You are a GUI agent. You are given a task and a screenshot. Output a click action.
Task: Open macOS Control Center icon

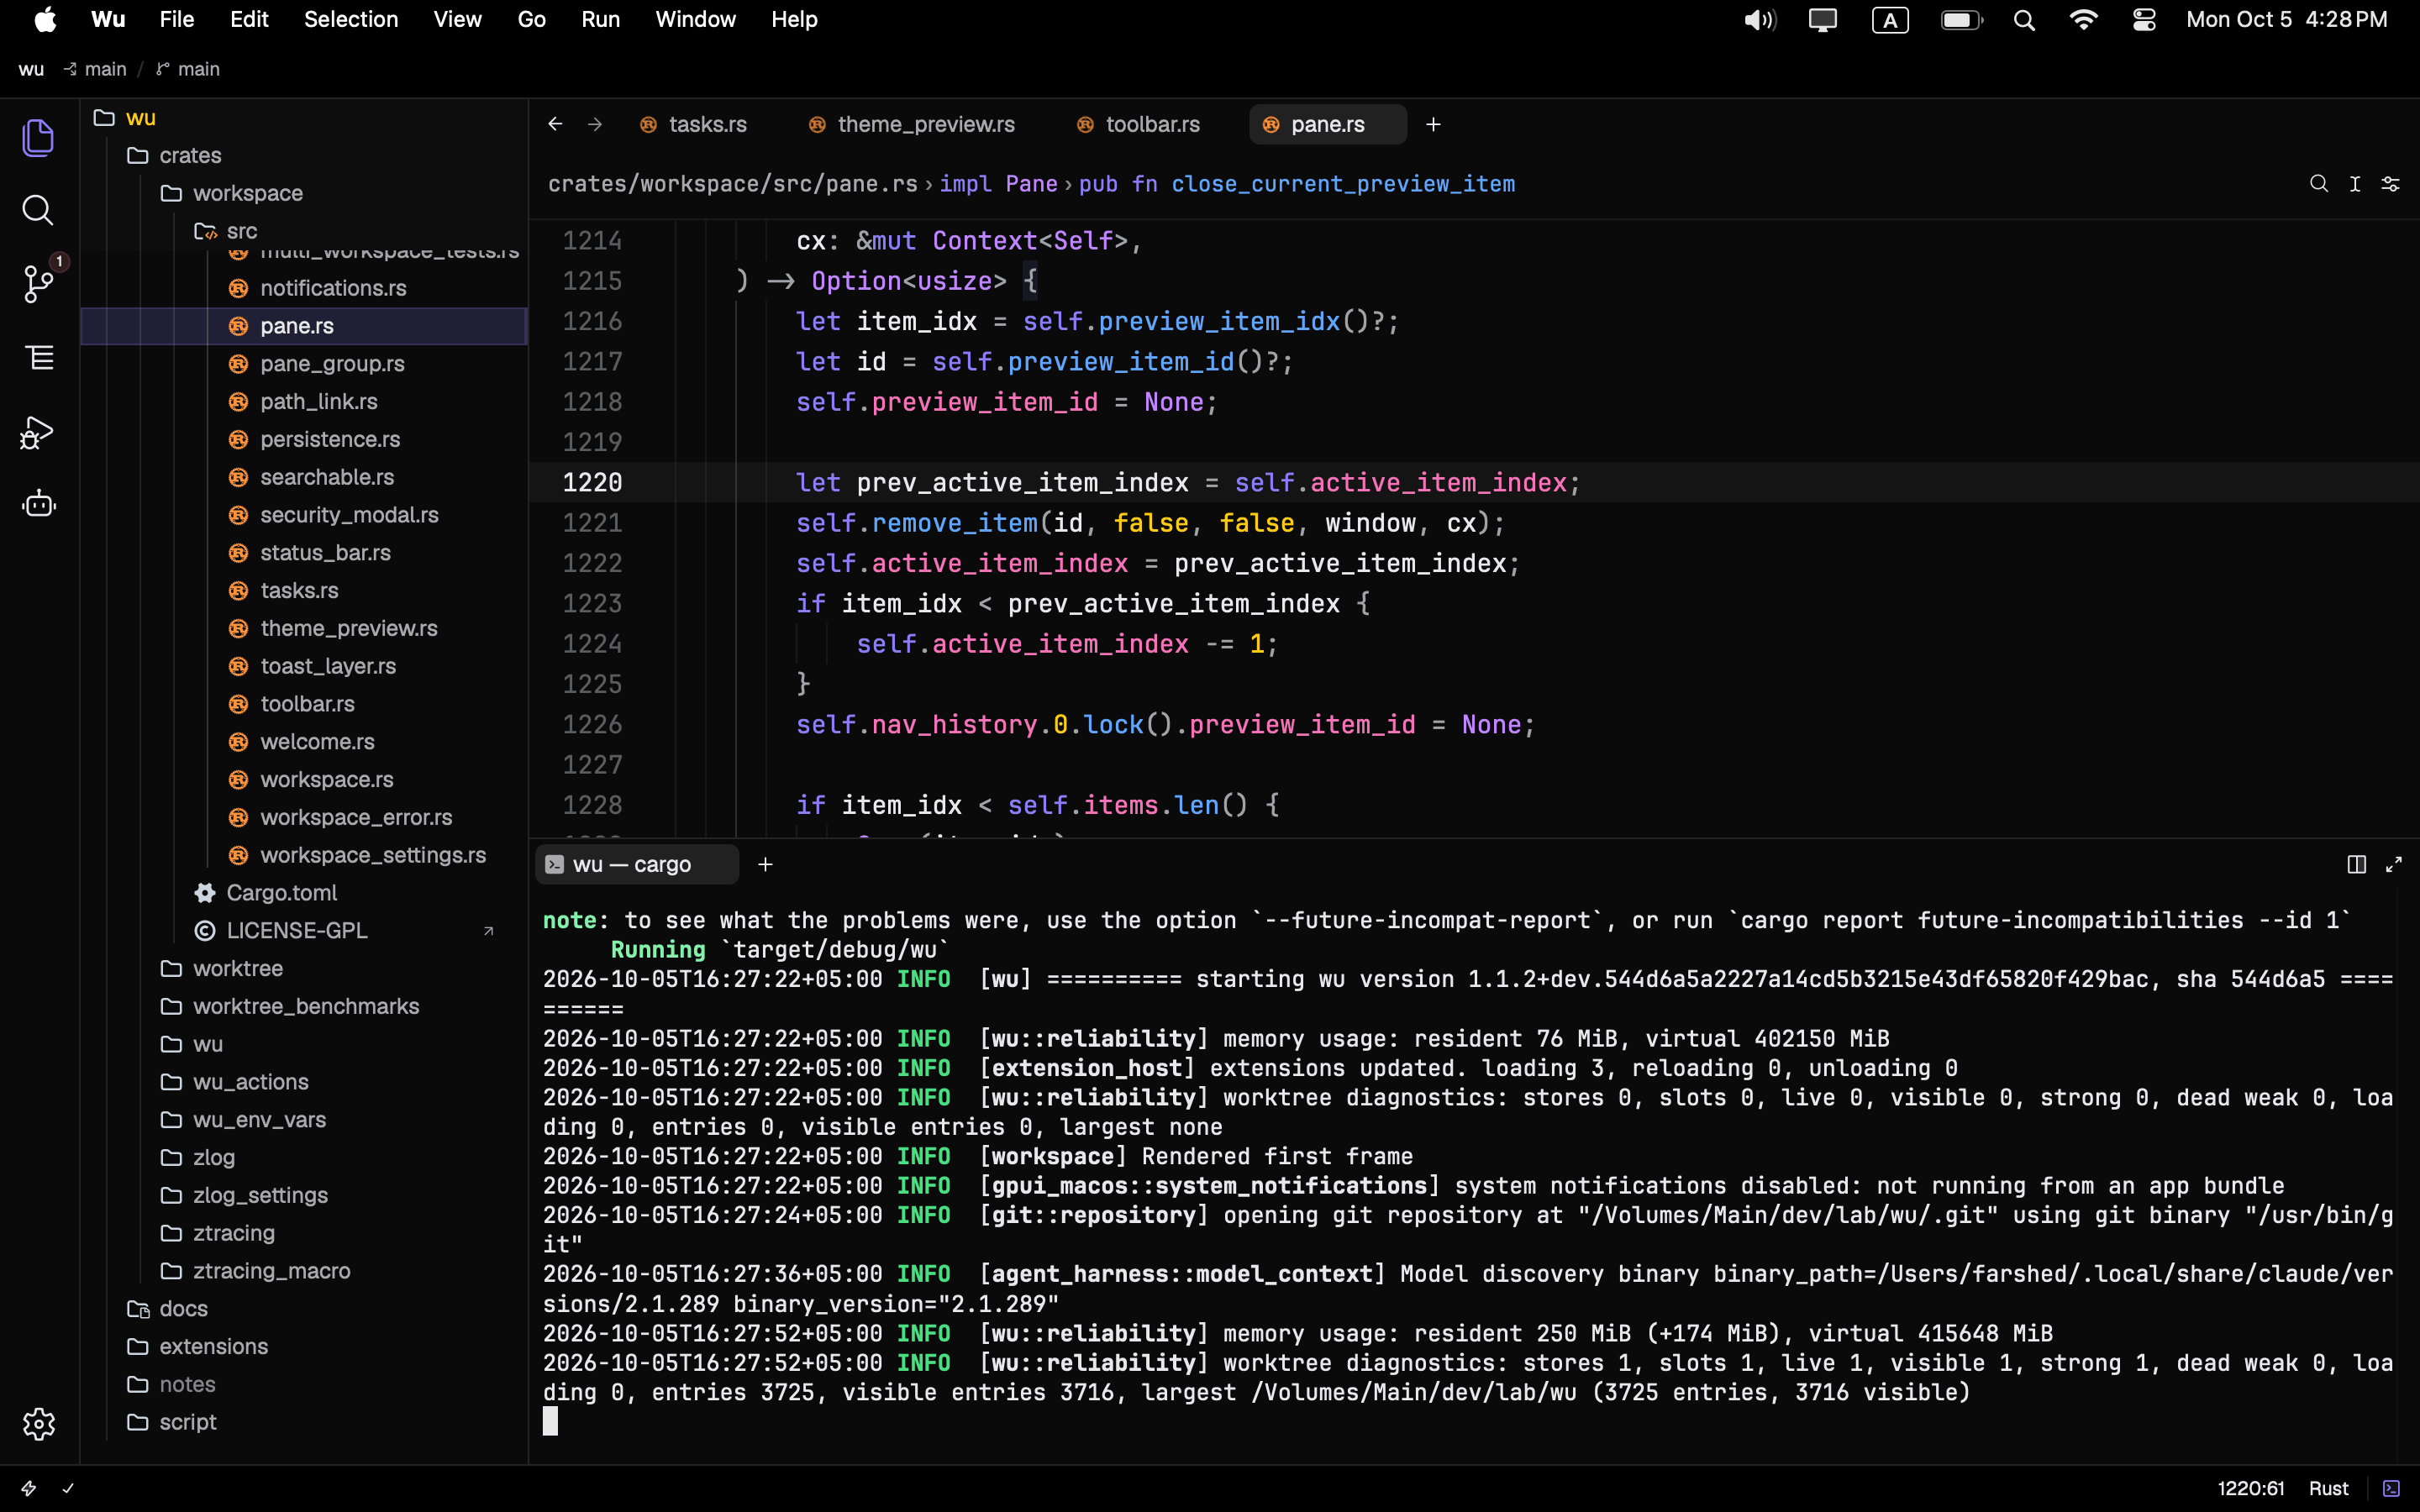tap(2143, 19)
